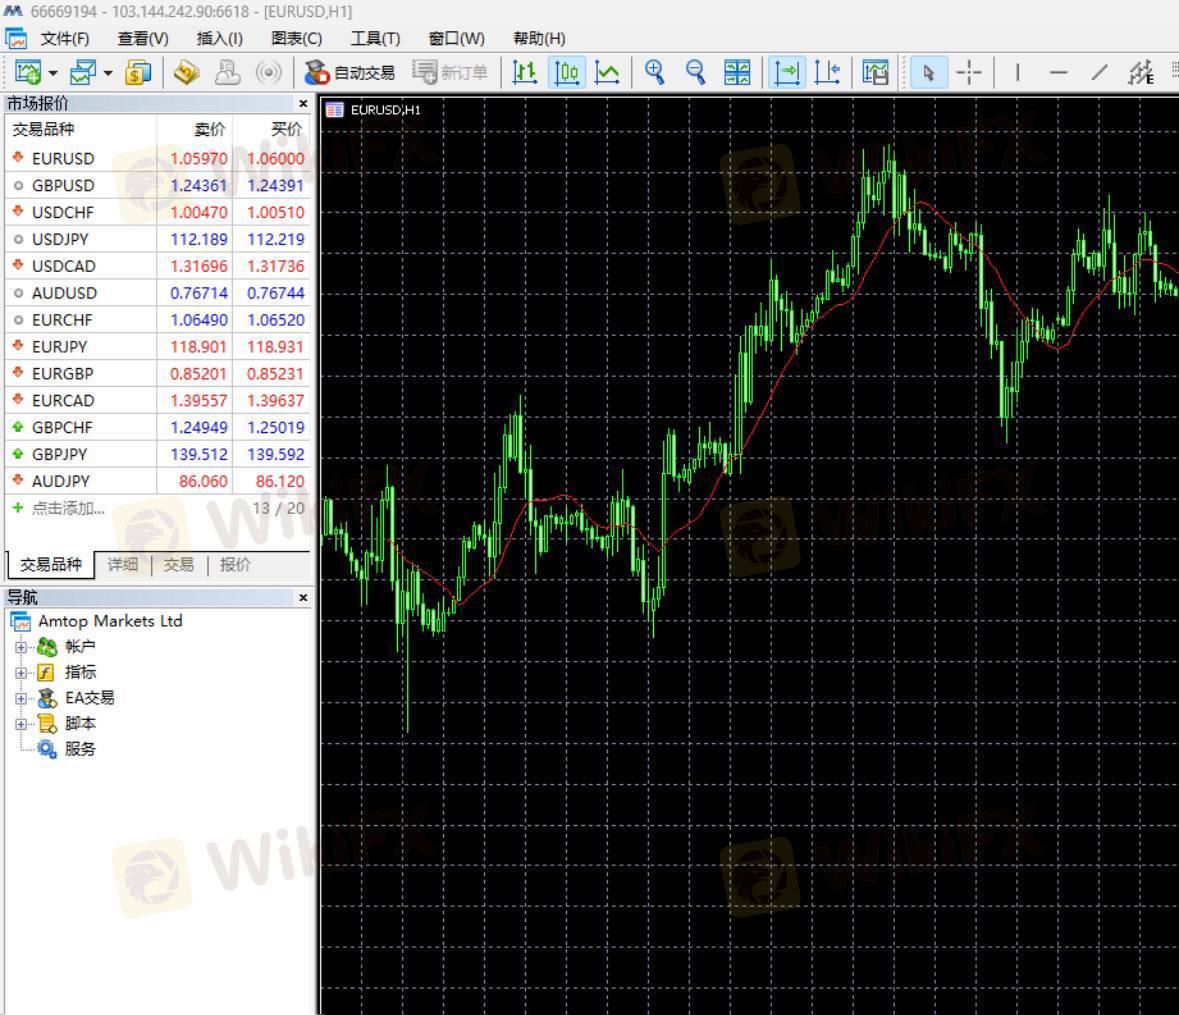This screenshot has height=1015, width=1179.
Task: Open the Tools menu (工具)
Action: point(375,38)
